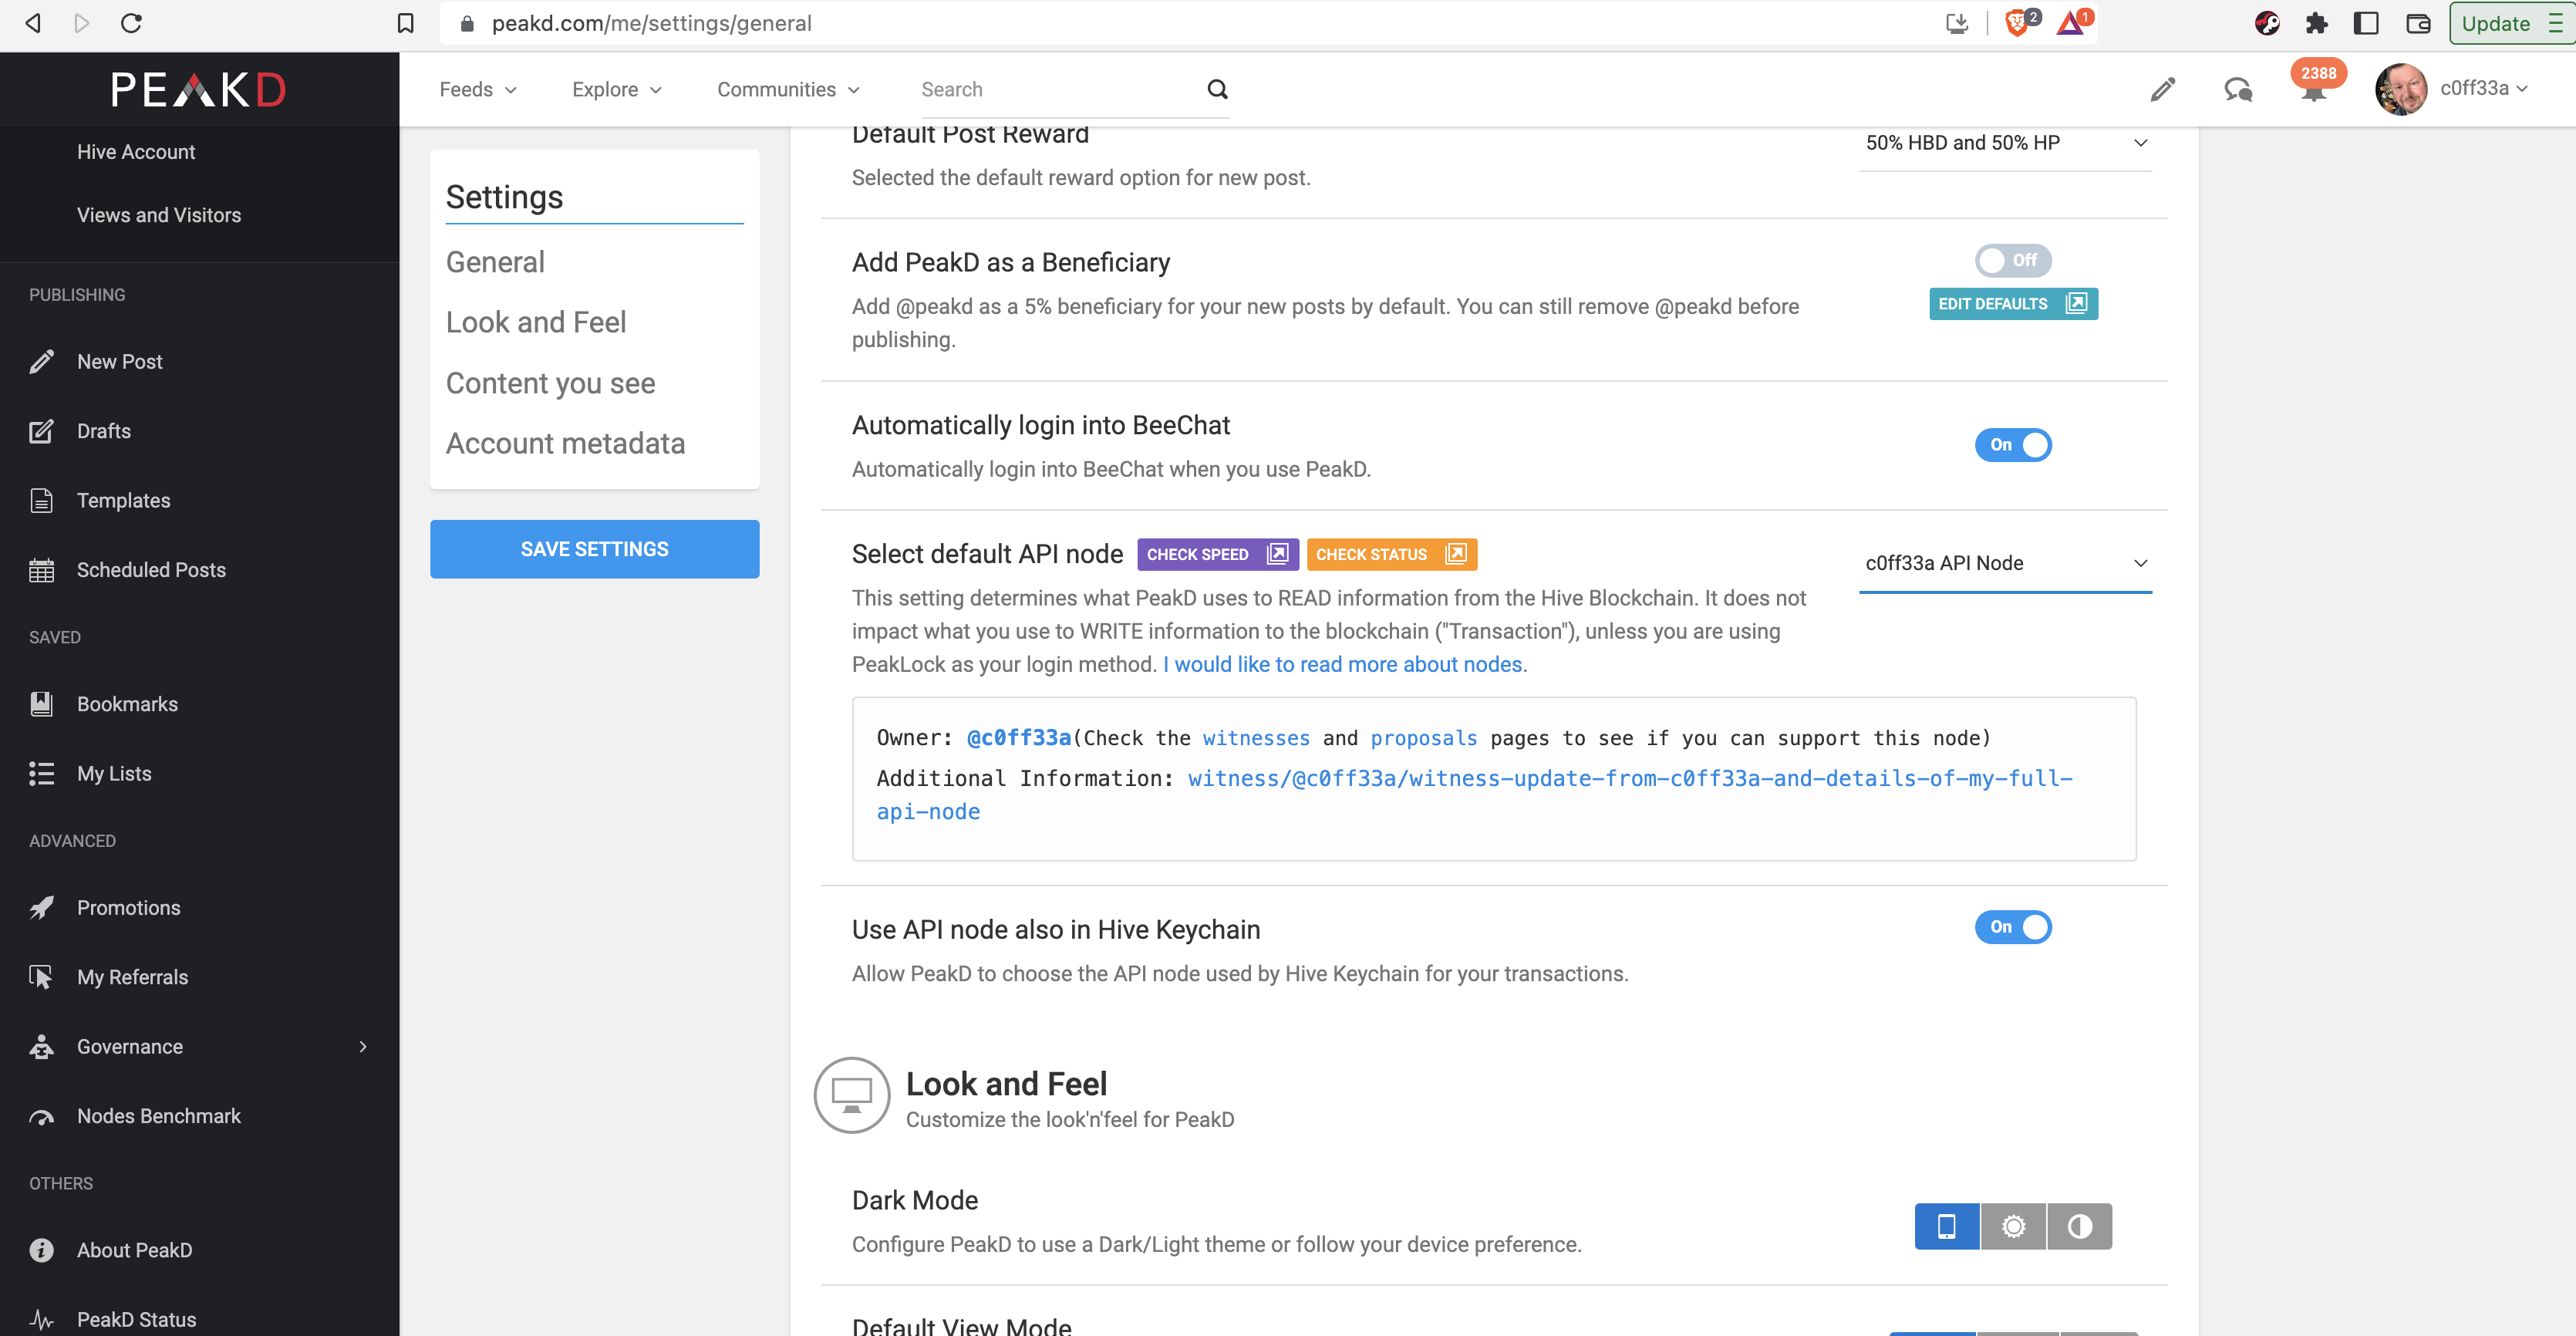Open Account metadata settings section
The width and height of the screenshot is (2576, 1336).
(x=565, y=443)
